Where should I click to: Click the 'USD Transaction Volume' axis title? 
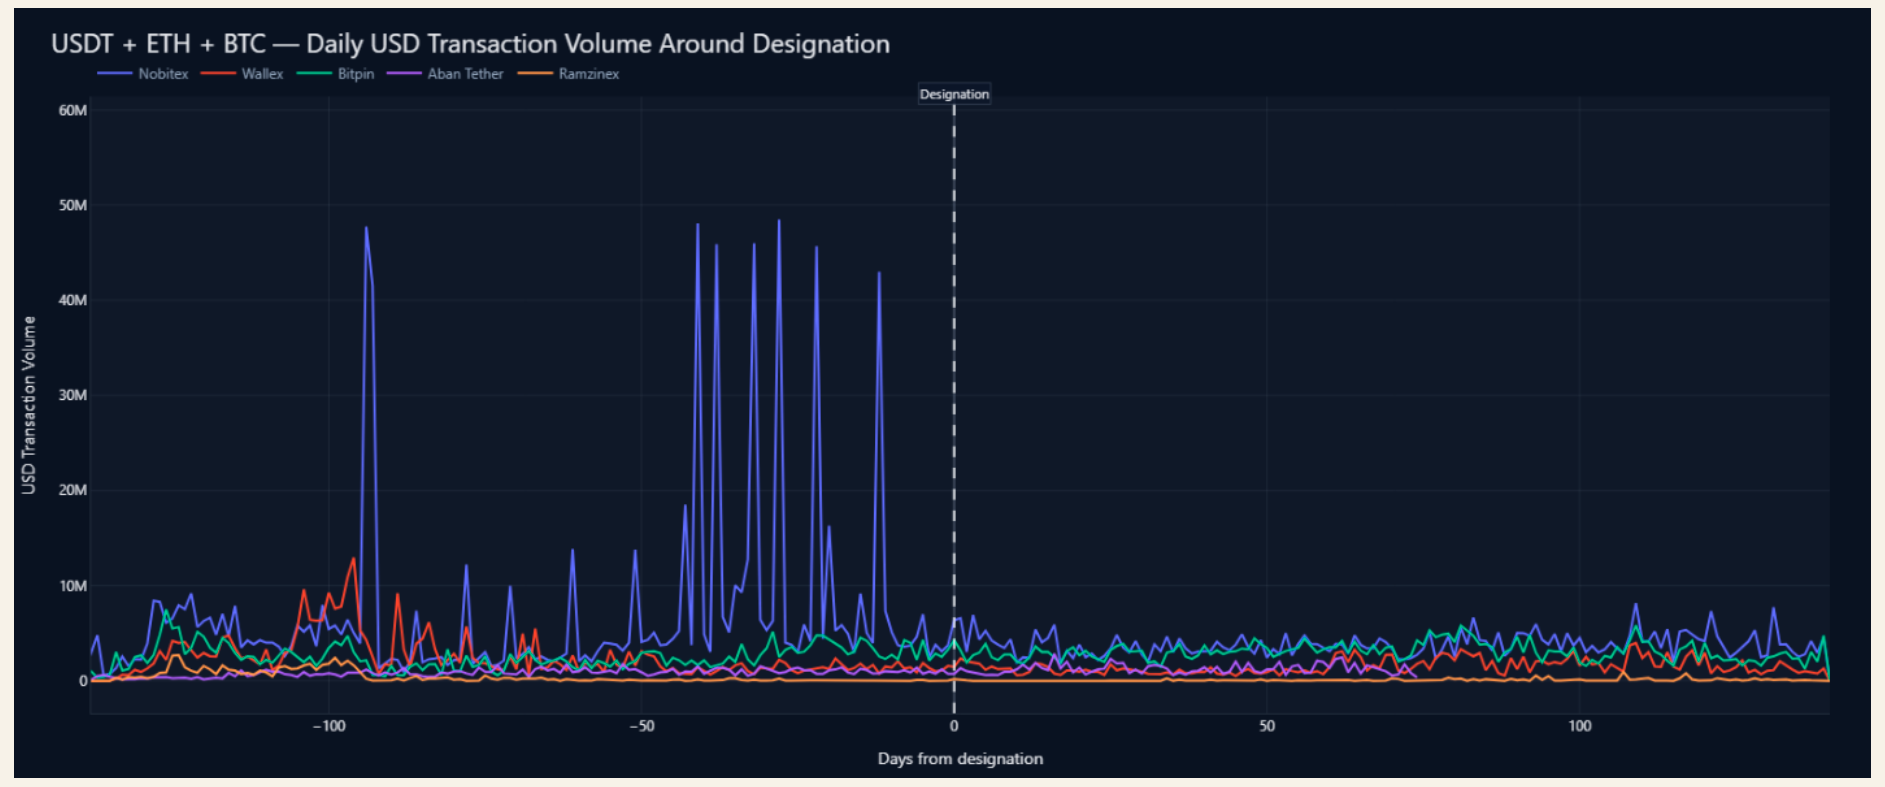(x=29, y=405)
